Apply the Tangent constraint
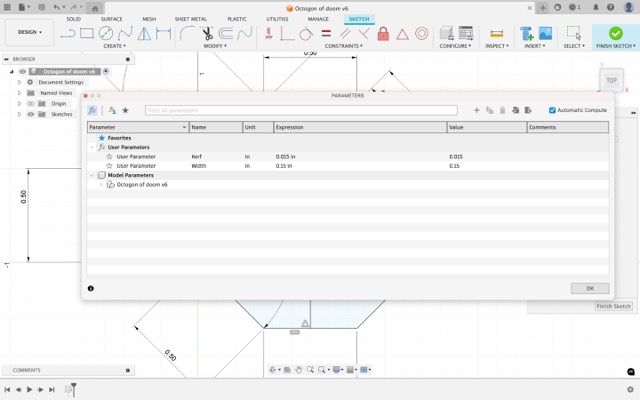 [306, 33]
